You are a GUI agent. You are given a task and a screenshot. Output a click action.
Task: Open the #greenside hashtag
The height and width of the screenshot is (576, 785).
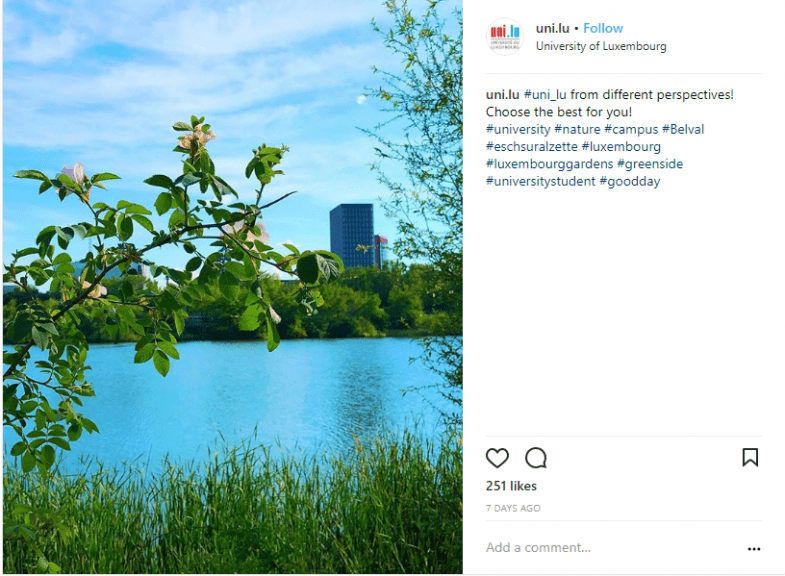click(650, 164)
